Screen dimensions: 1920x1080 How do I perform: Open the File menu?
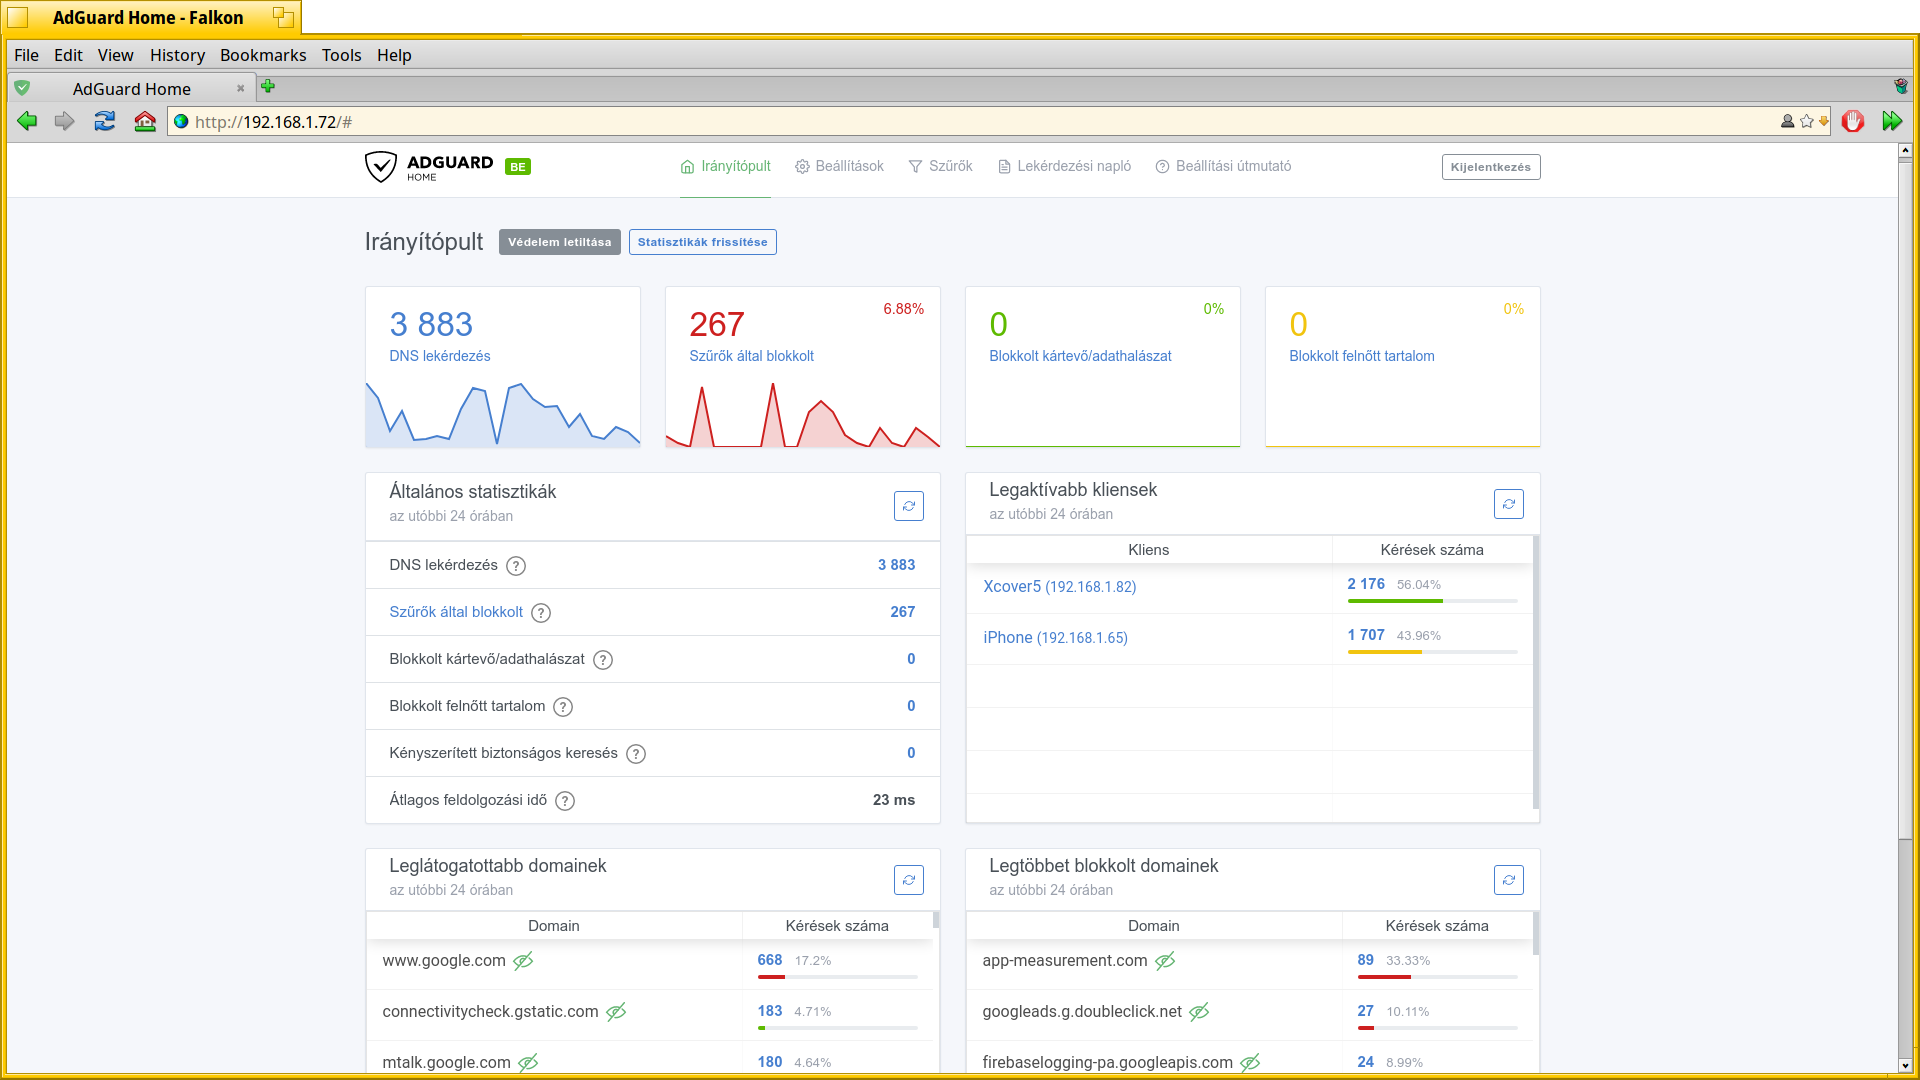[27, 55]
